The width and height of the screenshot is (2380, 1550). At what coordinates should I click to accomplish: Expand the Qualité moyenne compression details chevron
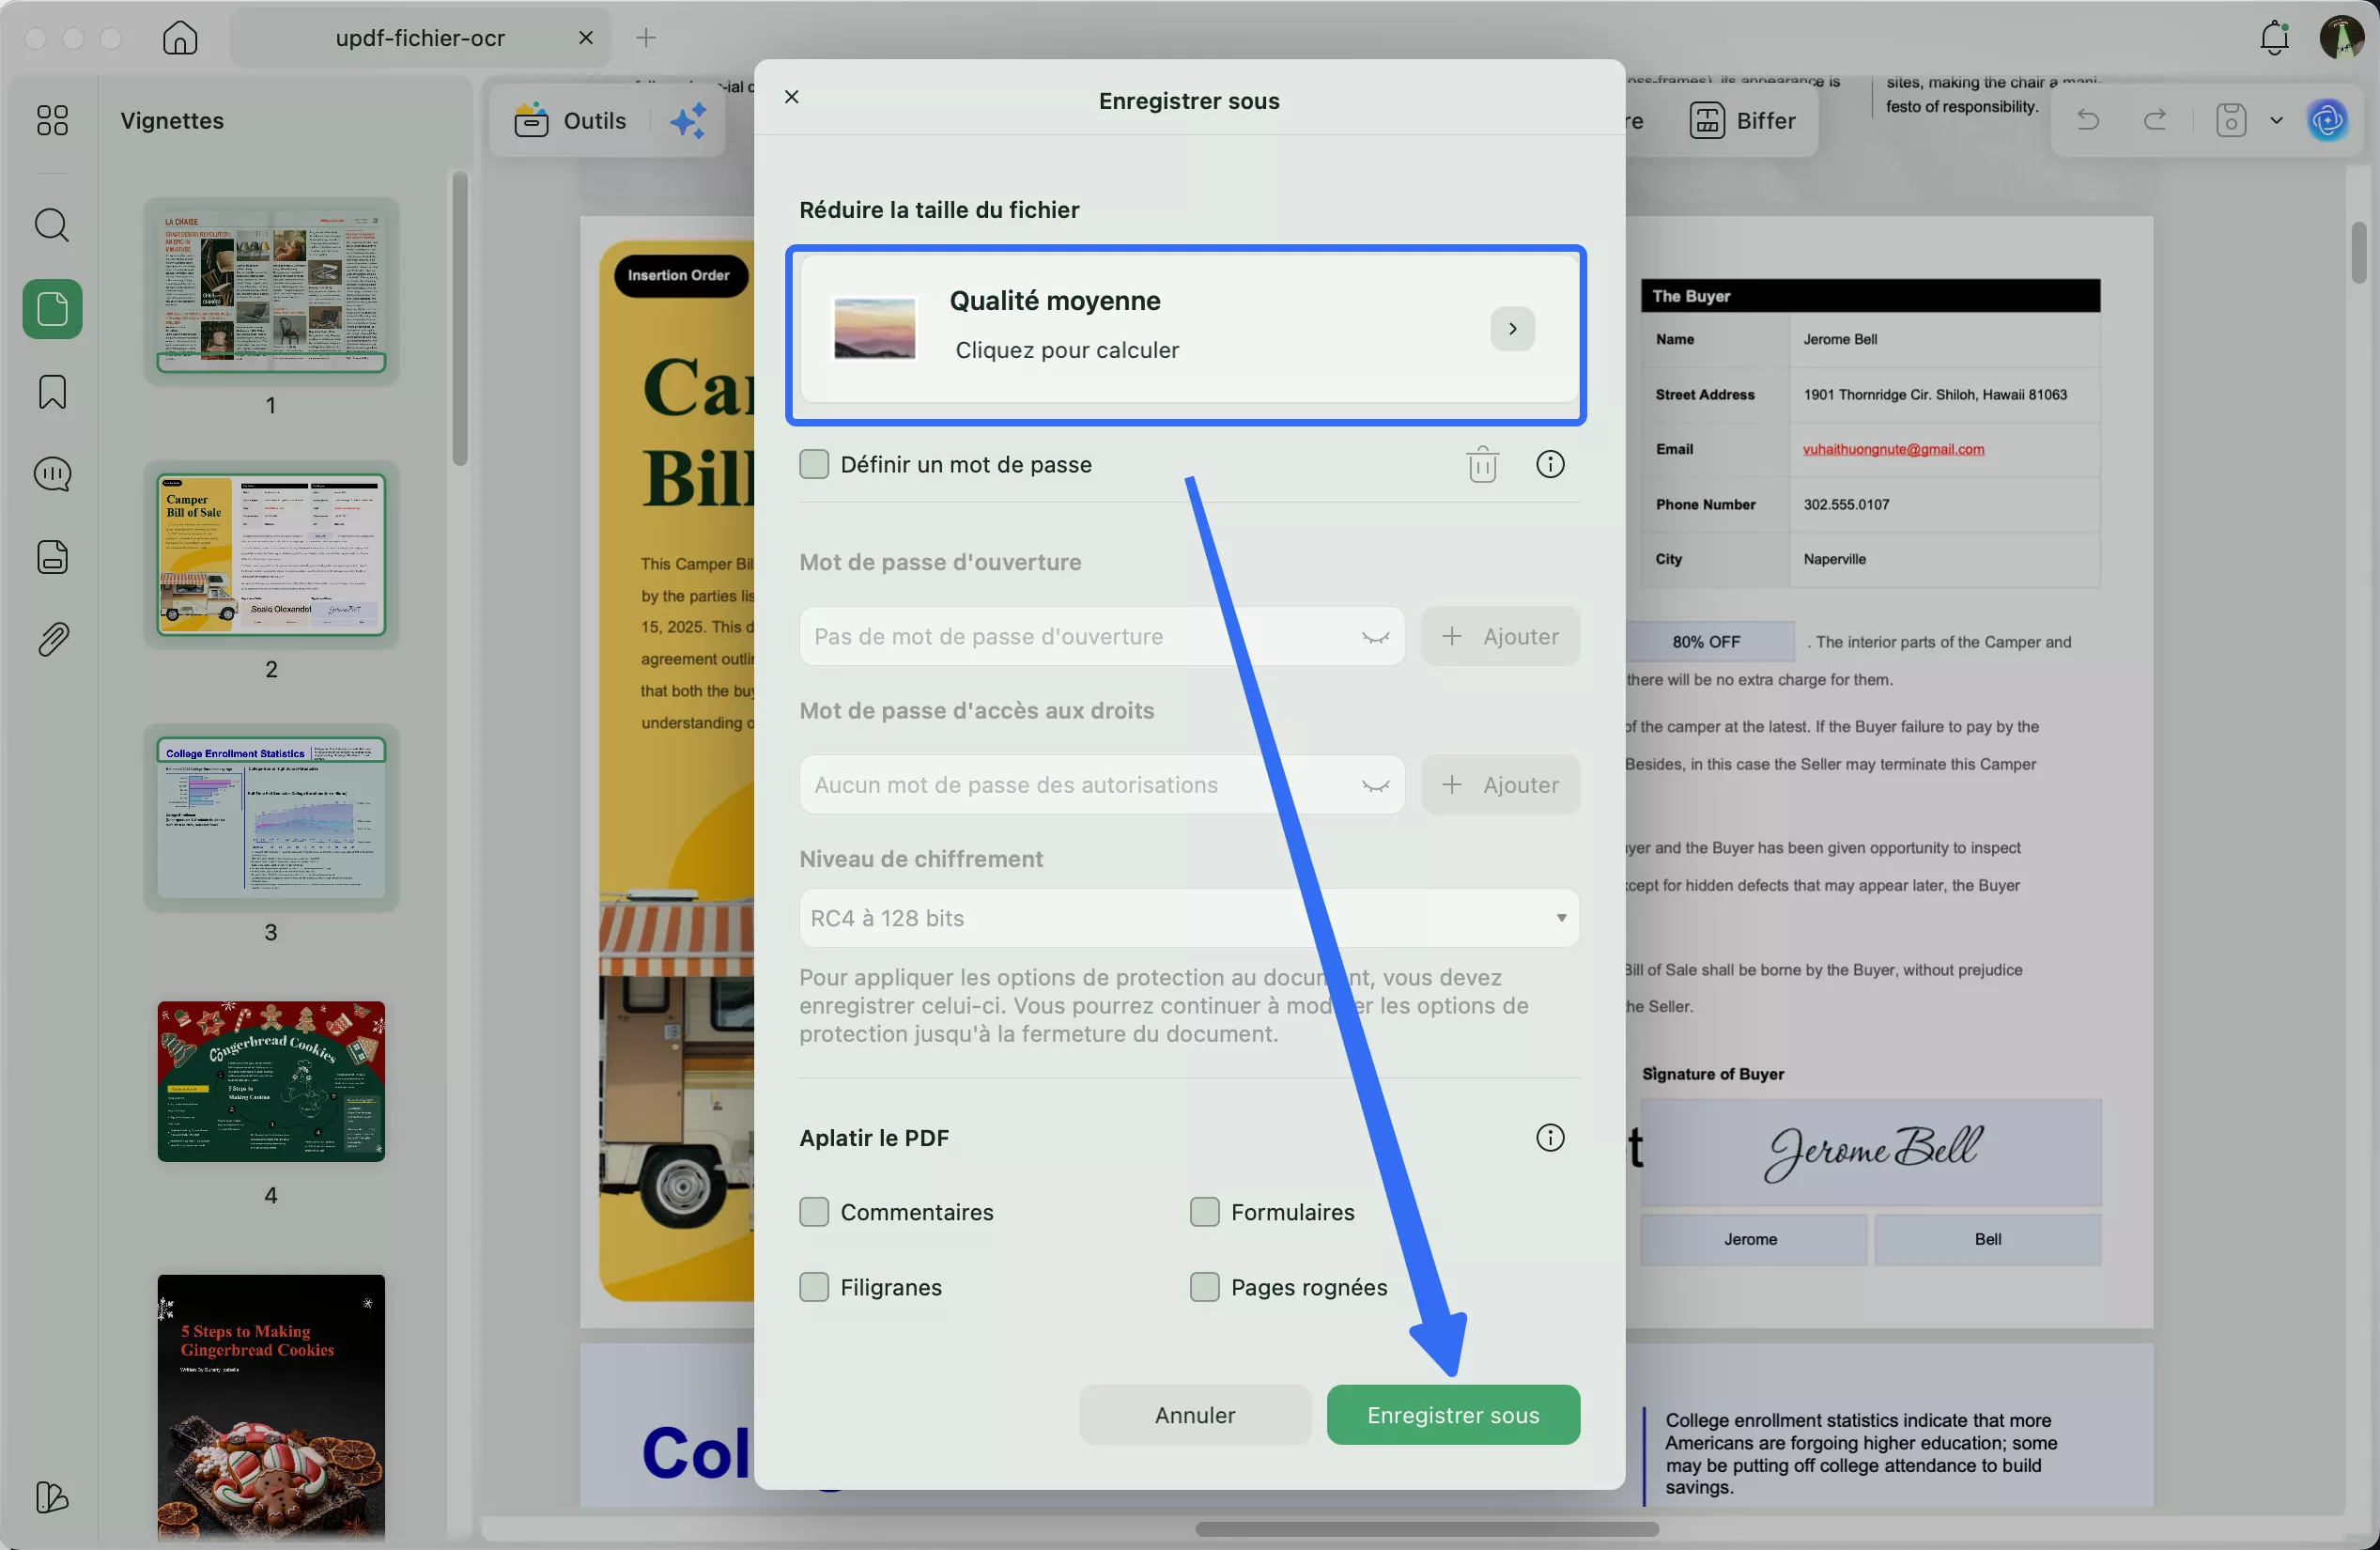click(x=1512, y=328)
